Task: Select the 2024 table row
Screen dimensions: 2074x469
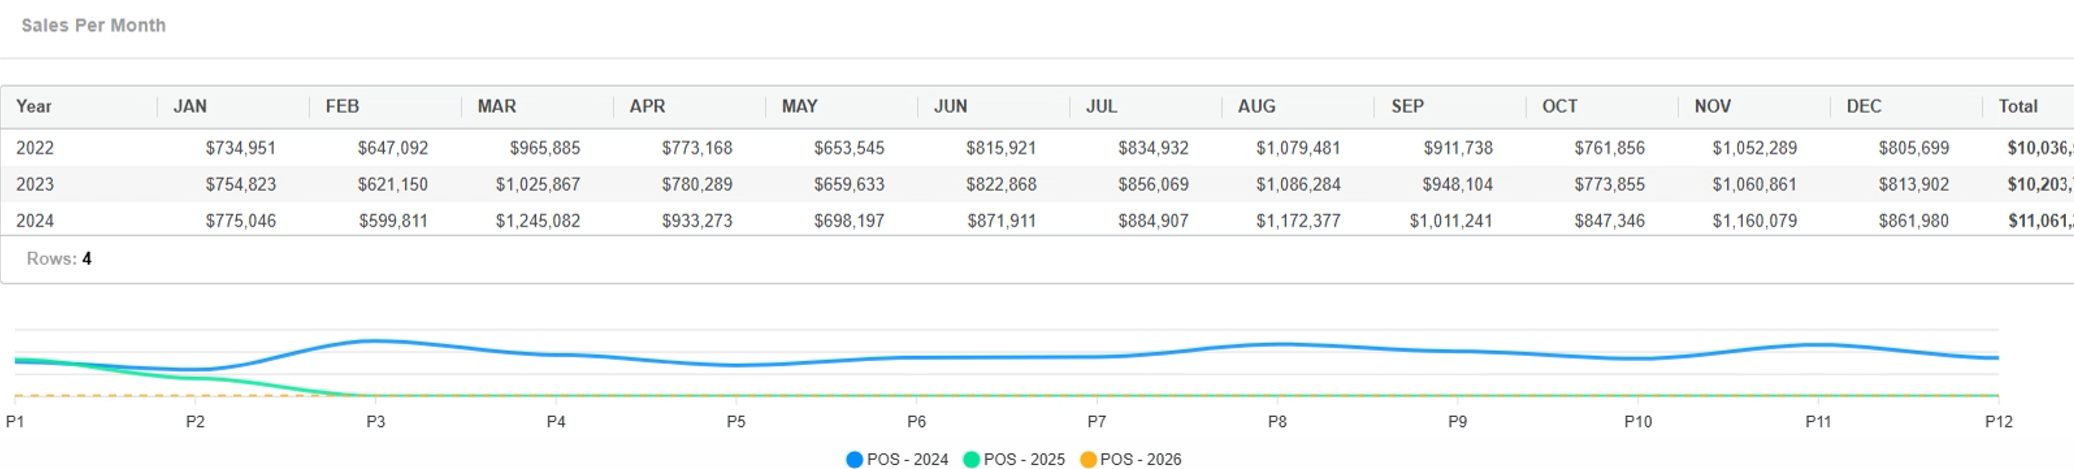Action: click(x=1037, y=220)
